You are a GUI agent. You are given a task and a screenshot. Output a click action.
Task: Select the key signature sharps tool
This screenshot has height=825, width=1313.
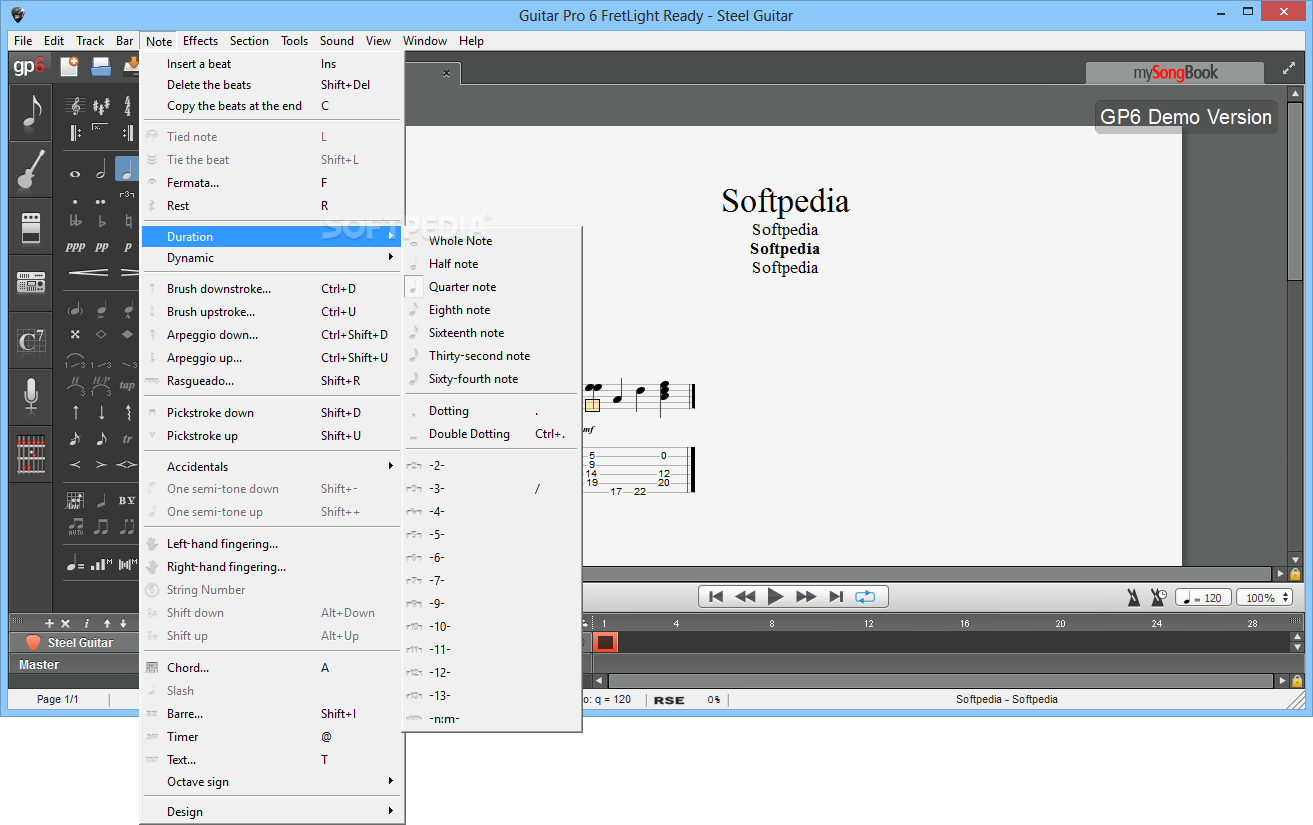coord(101,106)
